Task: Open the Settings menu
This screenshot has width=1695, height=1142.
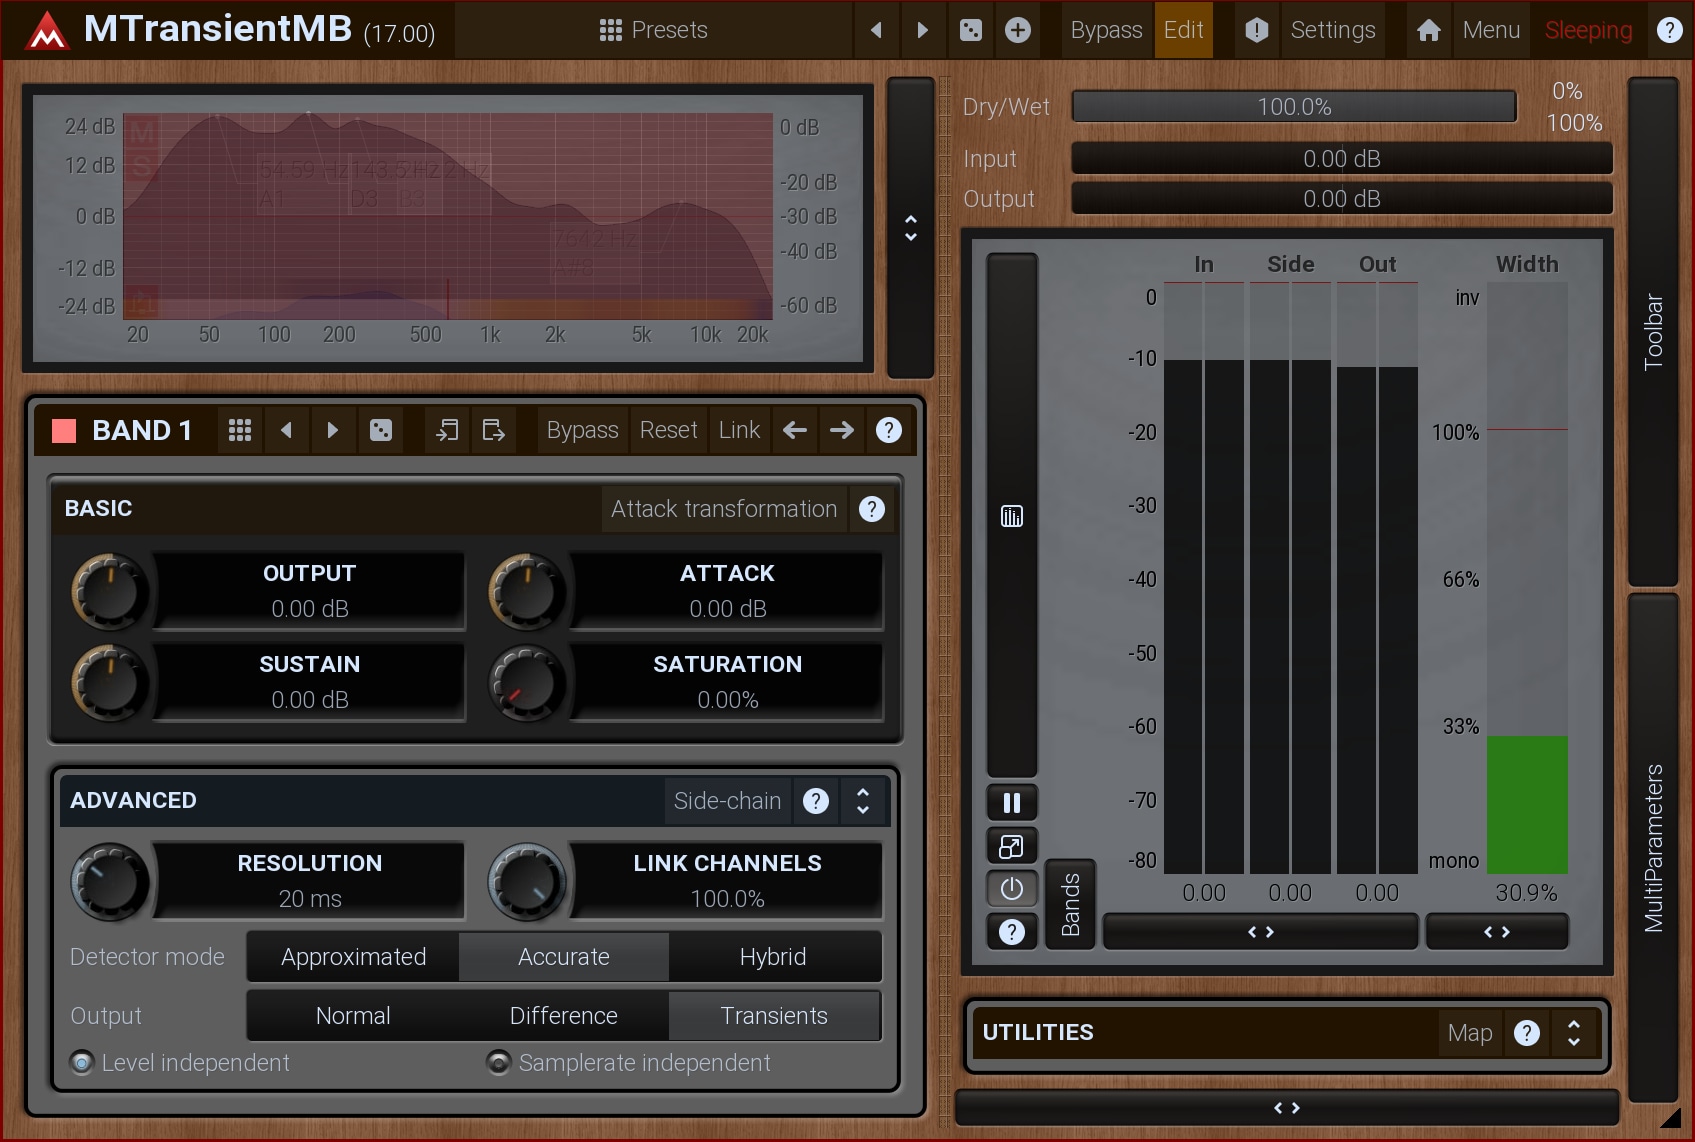Action: tap(1332, 30)
